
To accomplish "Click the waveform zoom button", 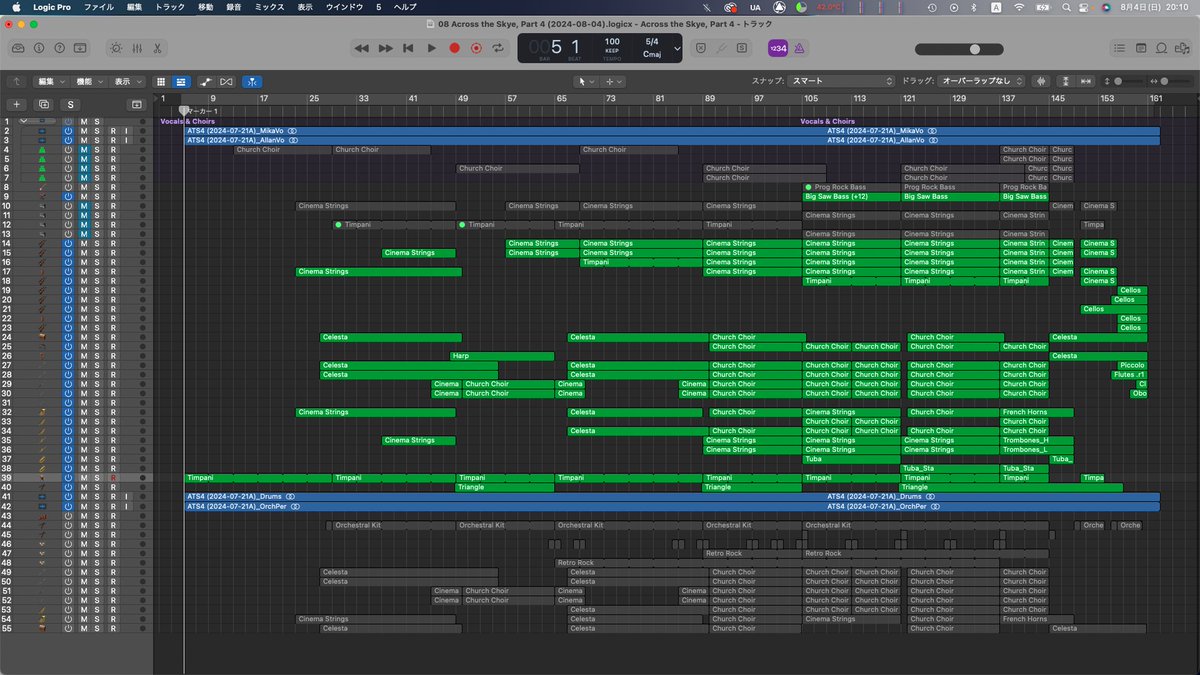I will point(1042,81).
